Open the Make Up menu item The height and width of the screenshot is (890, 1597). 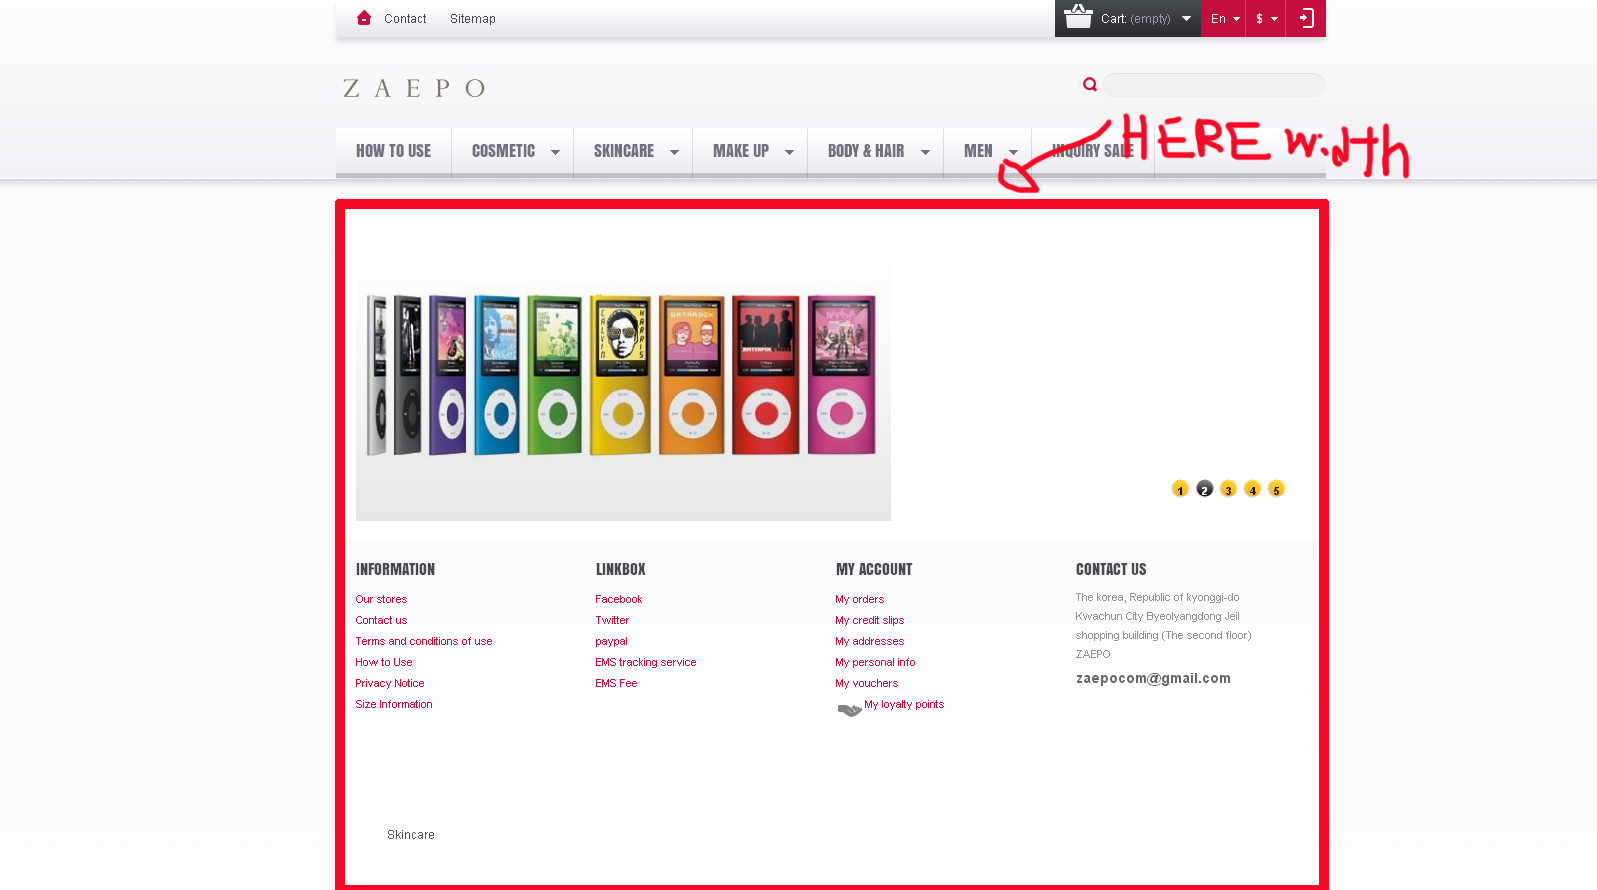pos(741,151)
